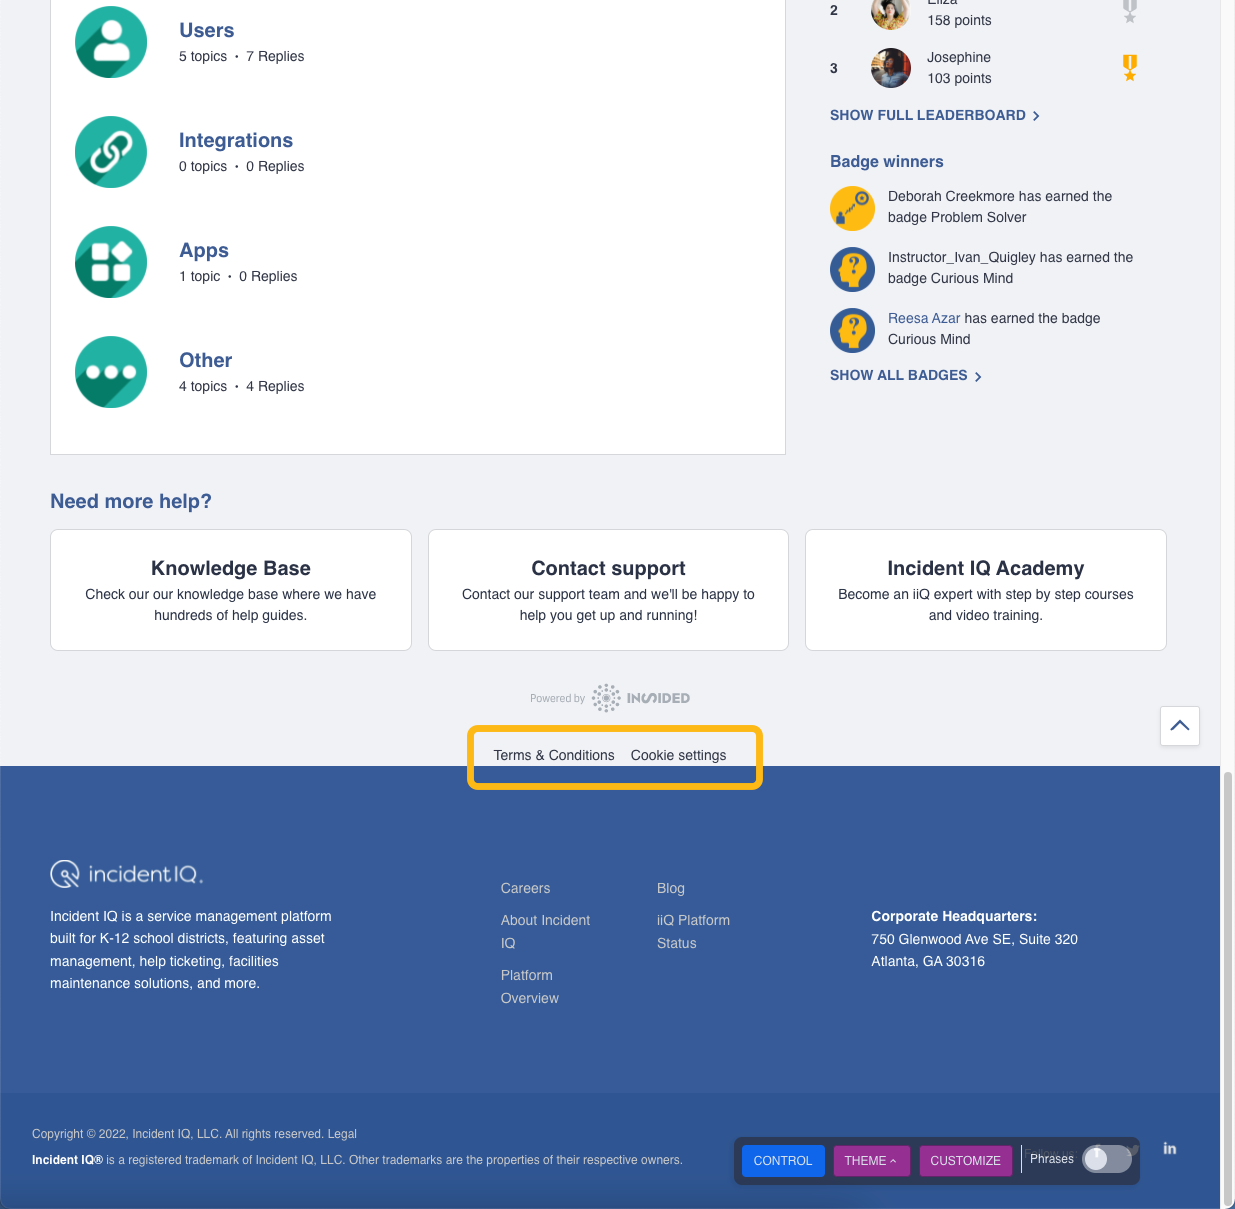The width and height of the screenshot is (1235, 1209).
Task: Toggle the Phrases switch
Action: tap(1107, 1158)
